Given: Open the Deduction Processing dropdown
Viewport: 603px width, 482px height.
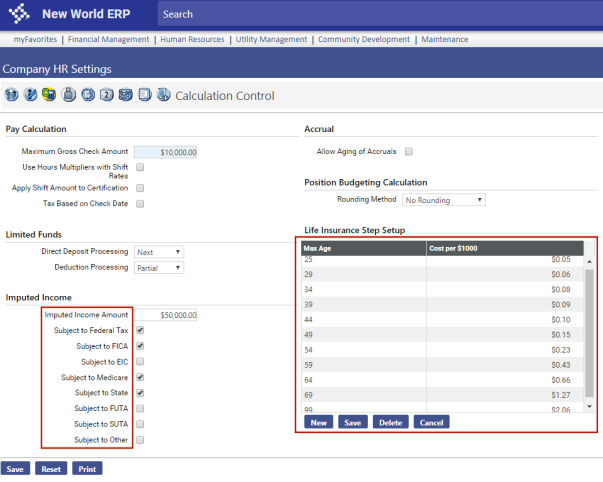Looking at the screenshot, I should 159,268.
